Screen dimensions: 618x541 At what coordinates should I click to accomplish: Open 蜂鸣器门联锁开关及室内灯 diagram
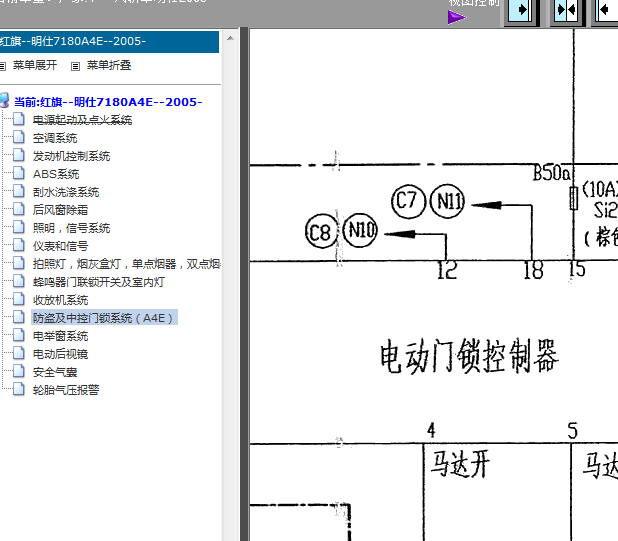pos(99,282)
